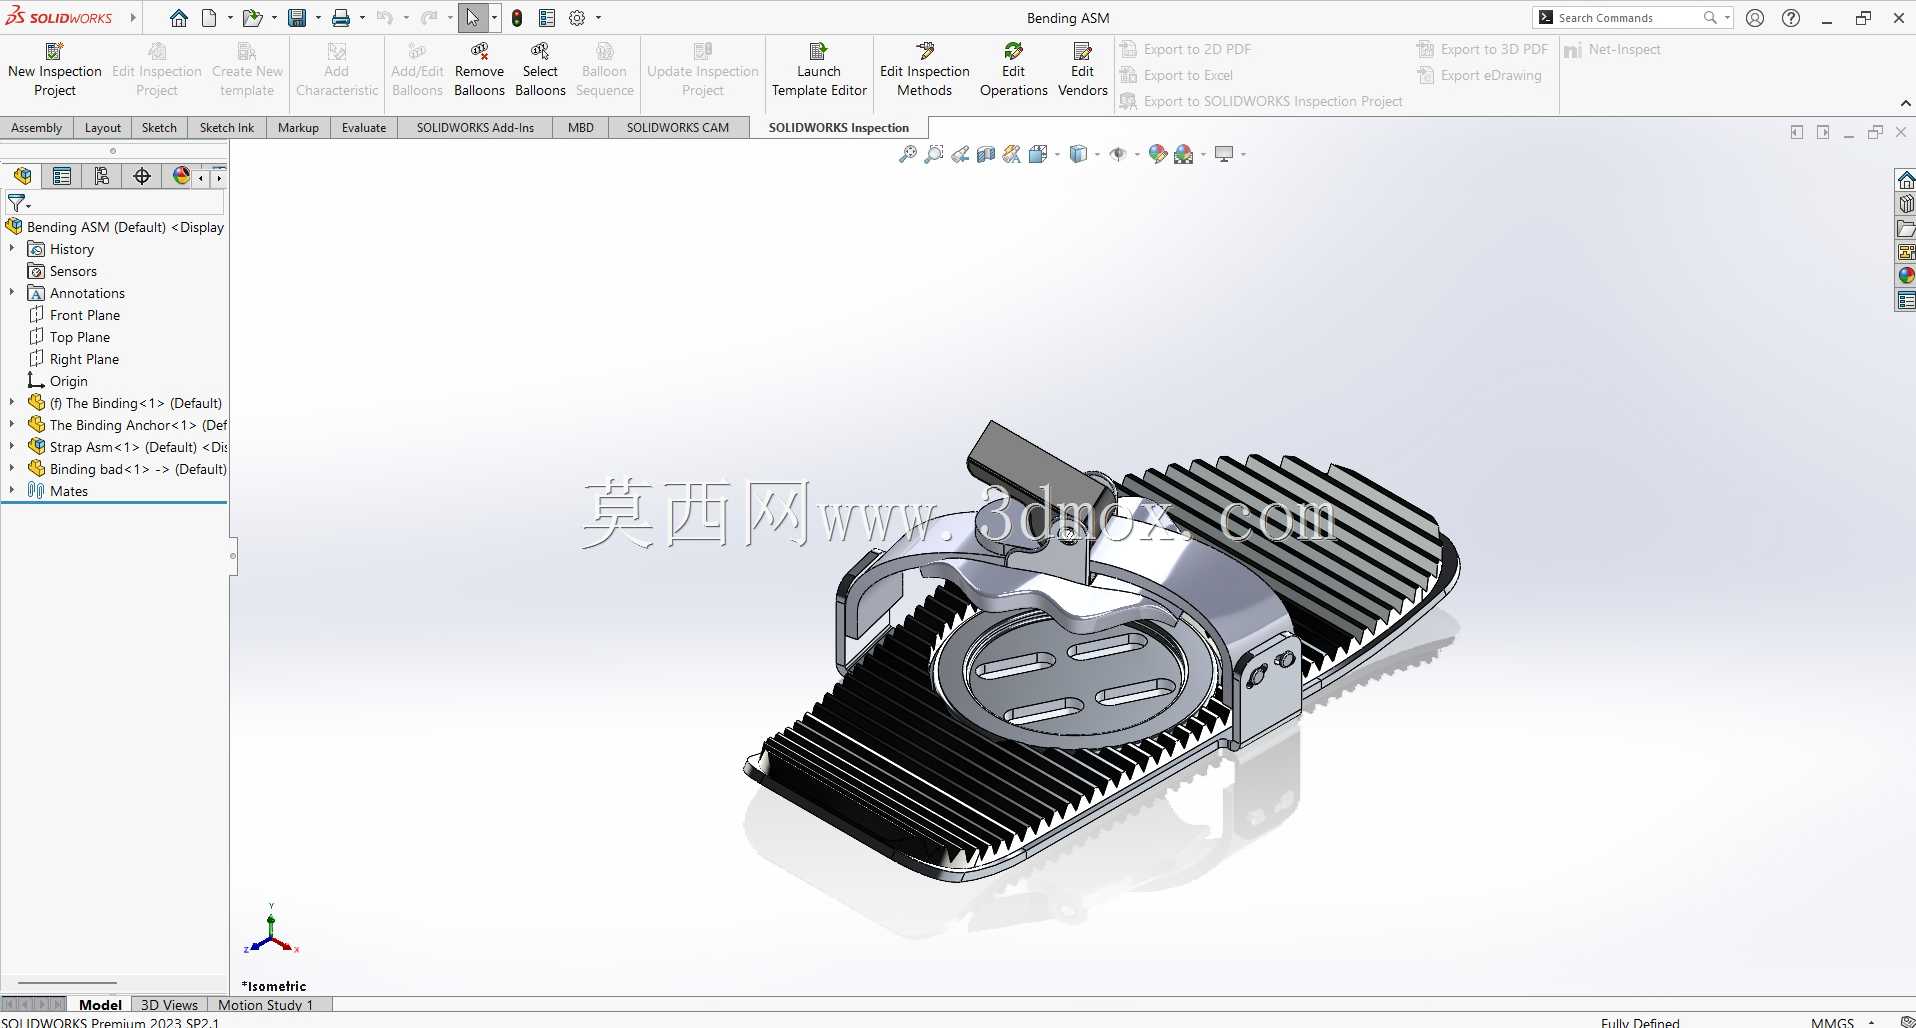Click the Rebuild traffic light icon

[x=517, y=18]
